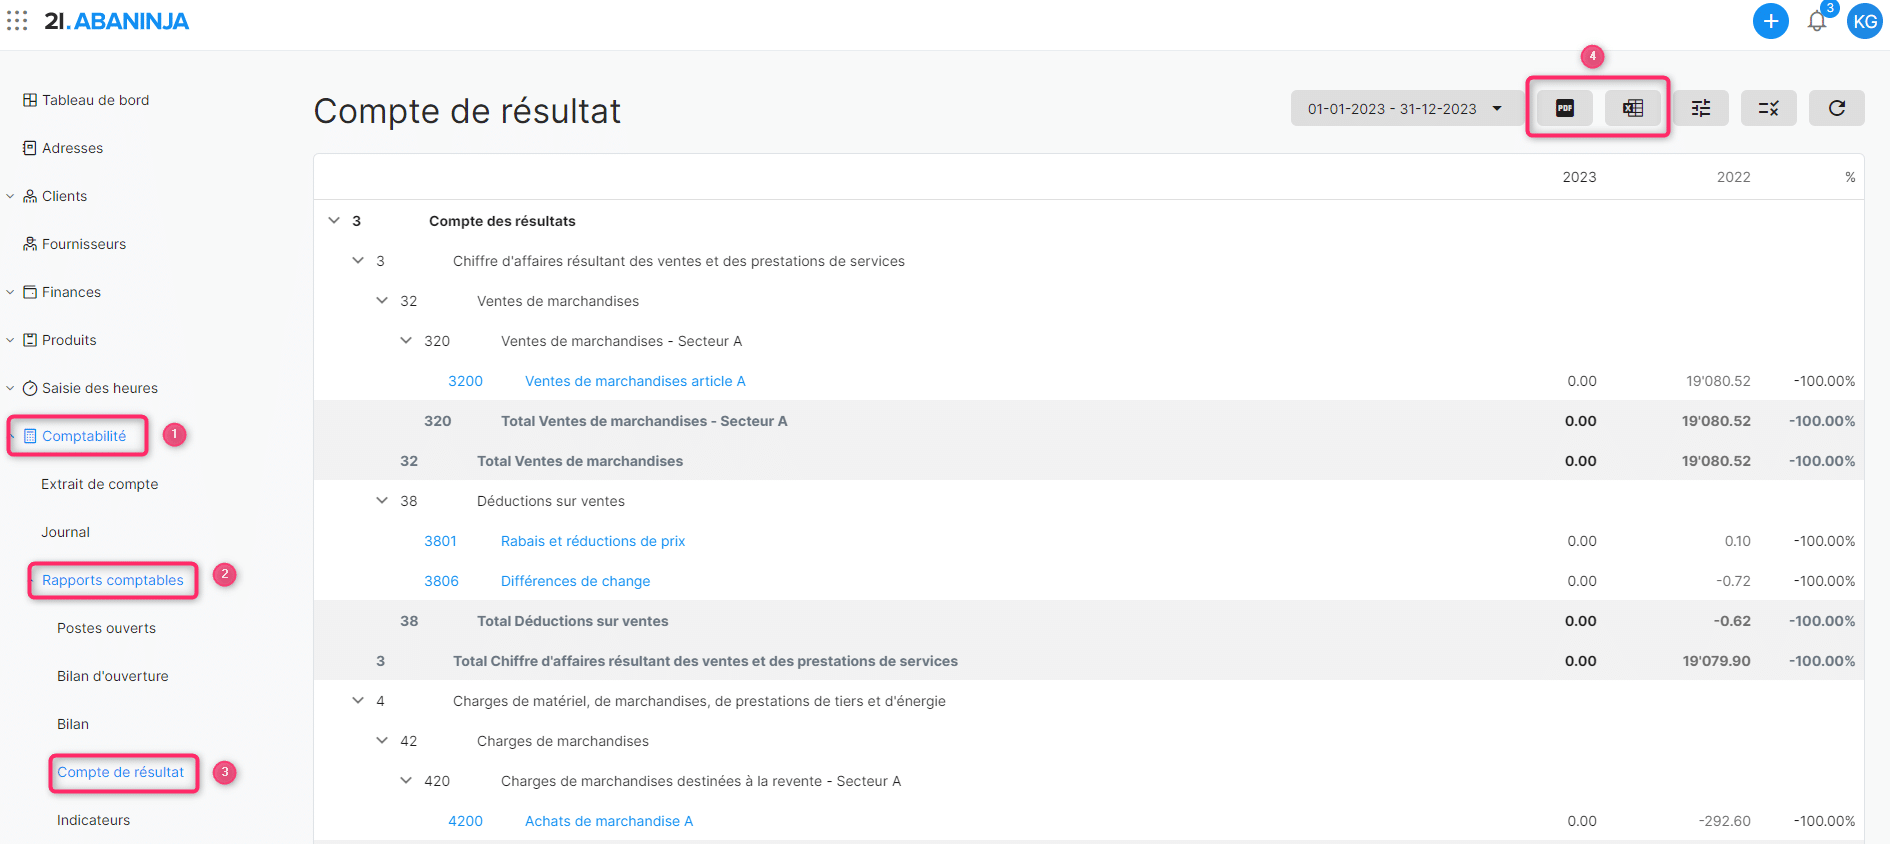Expand the Clients sidebar chevron

pyautogui.click(x=10, y=196)
